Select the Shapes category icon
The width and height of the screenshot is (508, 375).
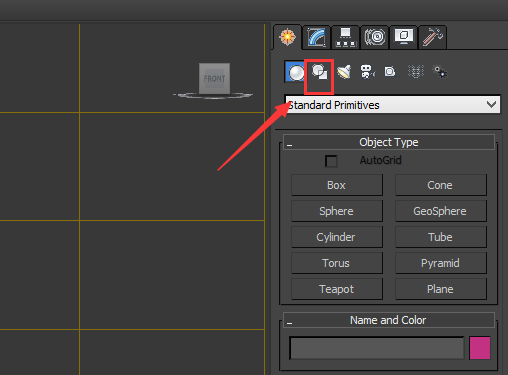pyautogui.click(x=319, y=72)
